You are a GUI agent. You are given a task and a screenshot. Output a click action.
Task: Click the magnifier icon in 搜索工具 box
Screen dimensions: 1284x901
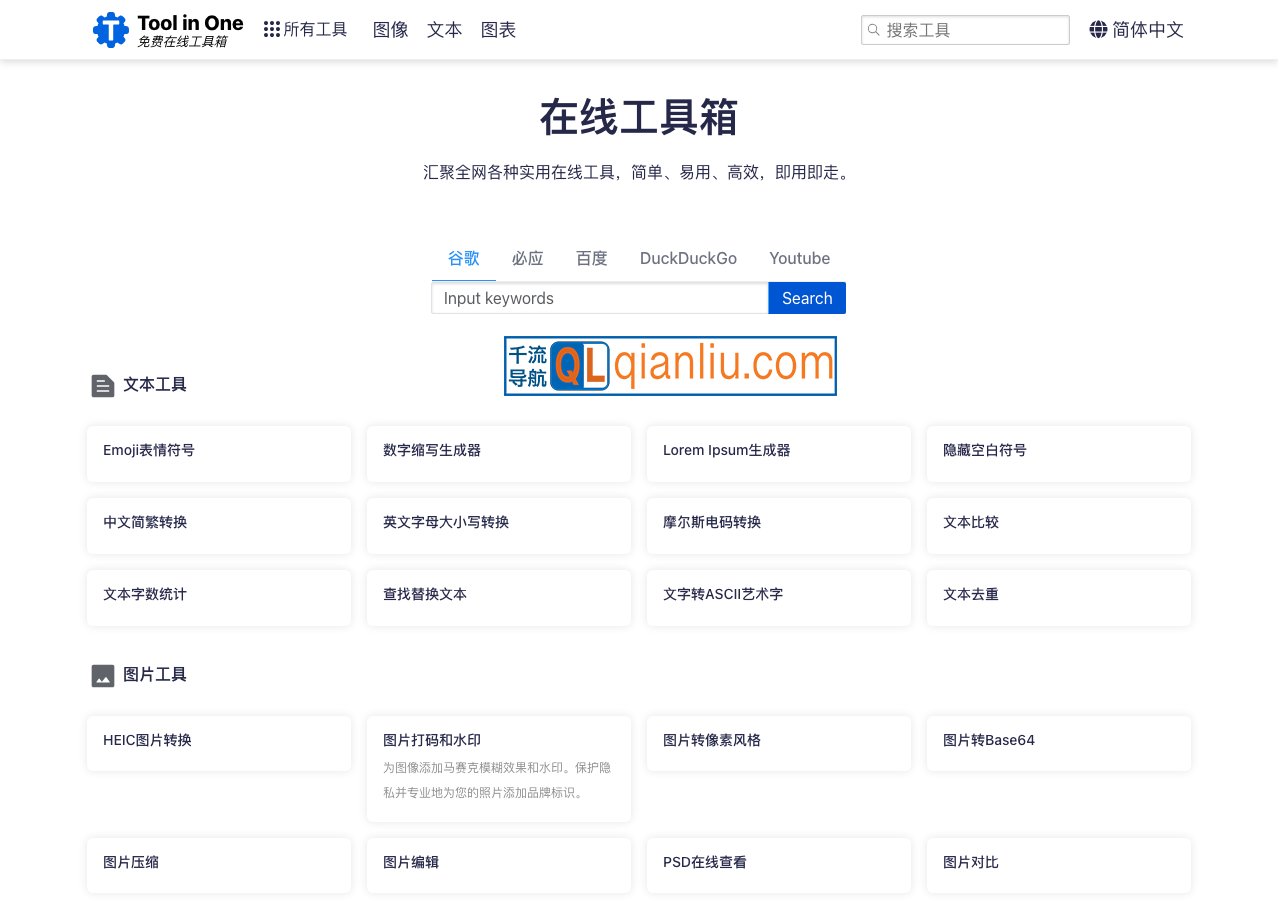tap(875, 30)
